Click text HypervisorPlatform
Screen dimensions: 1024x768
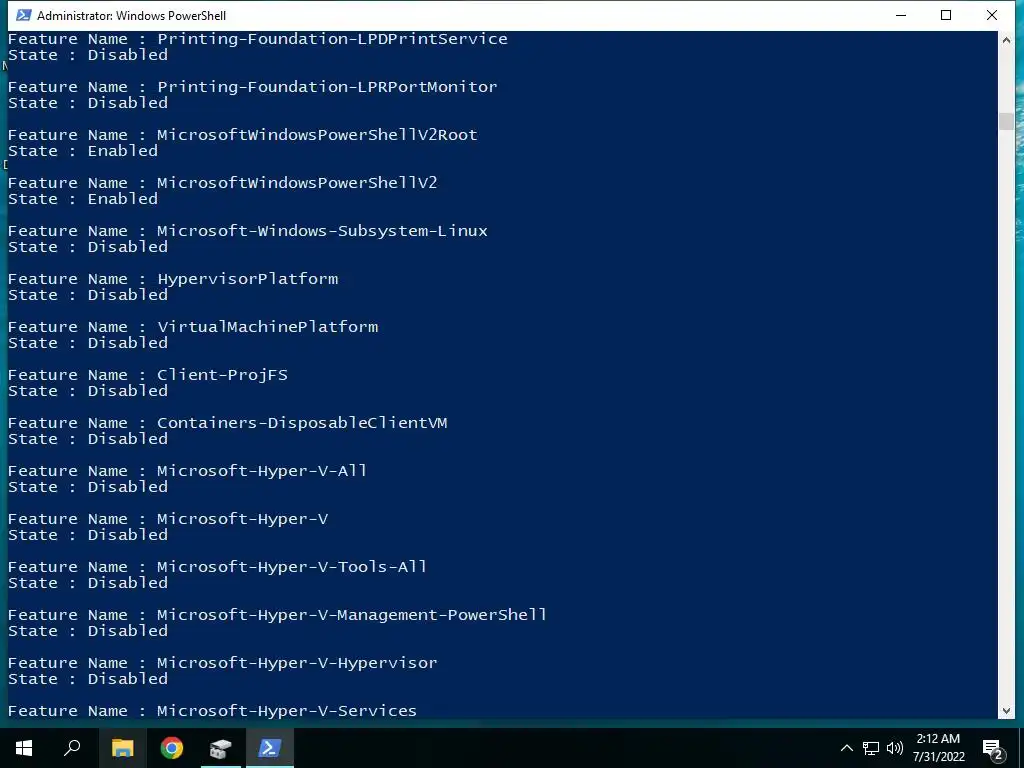[248, 280]
